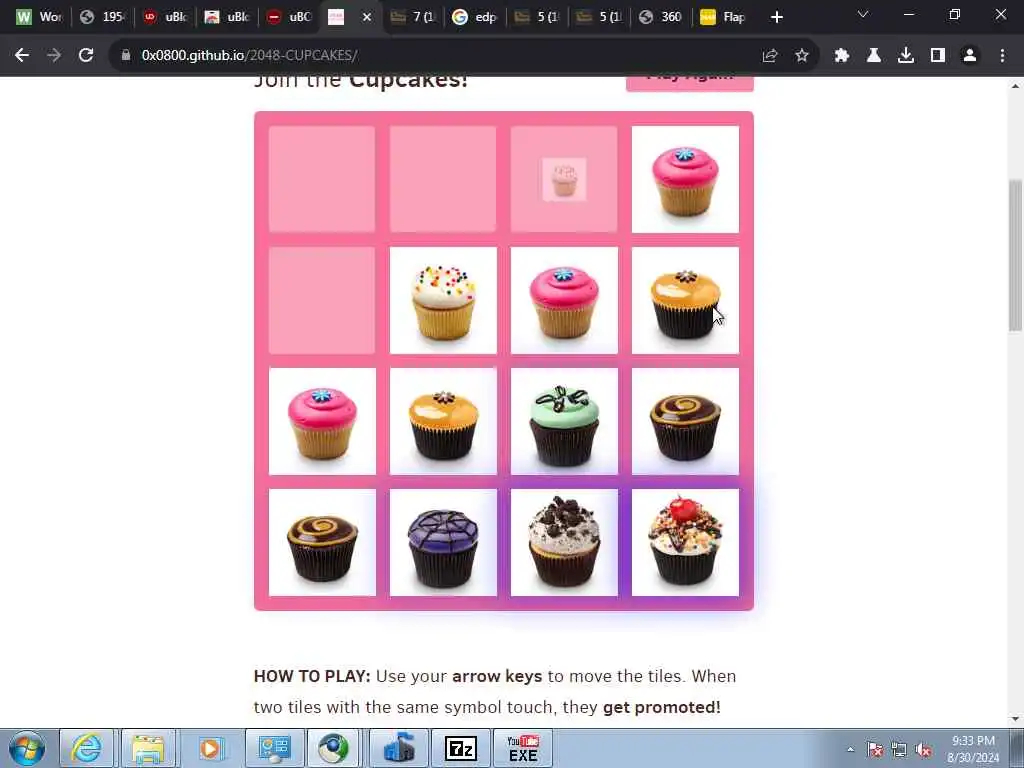
Task: Click the purple spiderweb cupcake tile
Action: [x=443, y=543]
